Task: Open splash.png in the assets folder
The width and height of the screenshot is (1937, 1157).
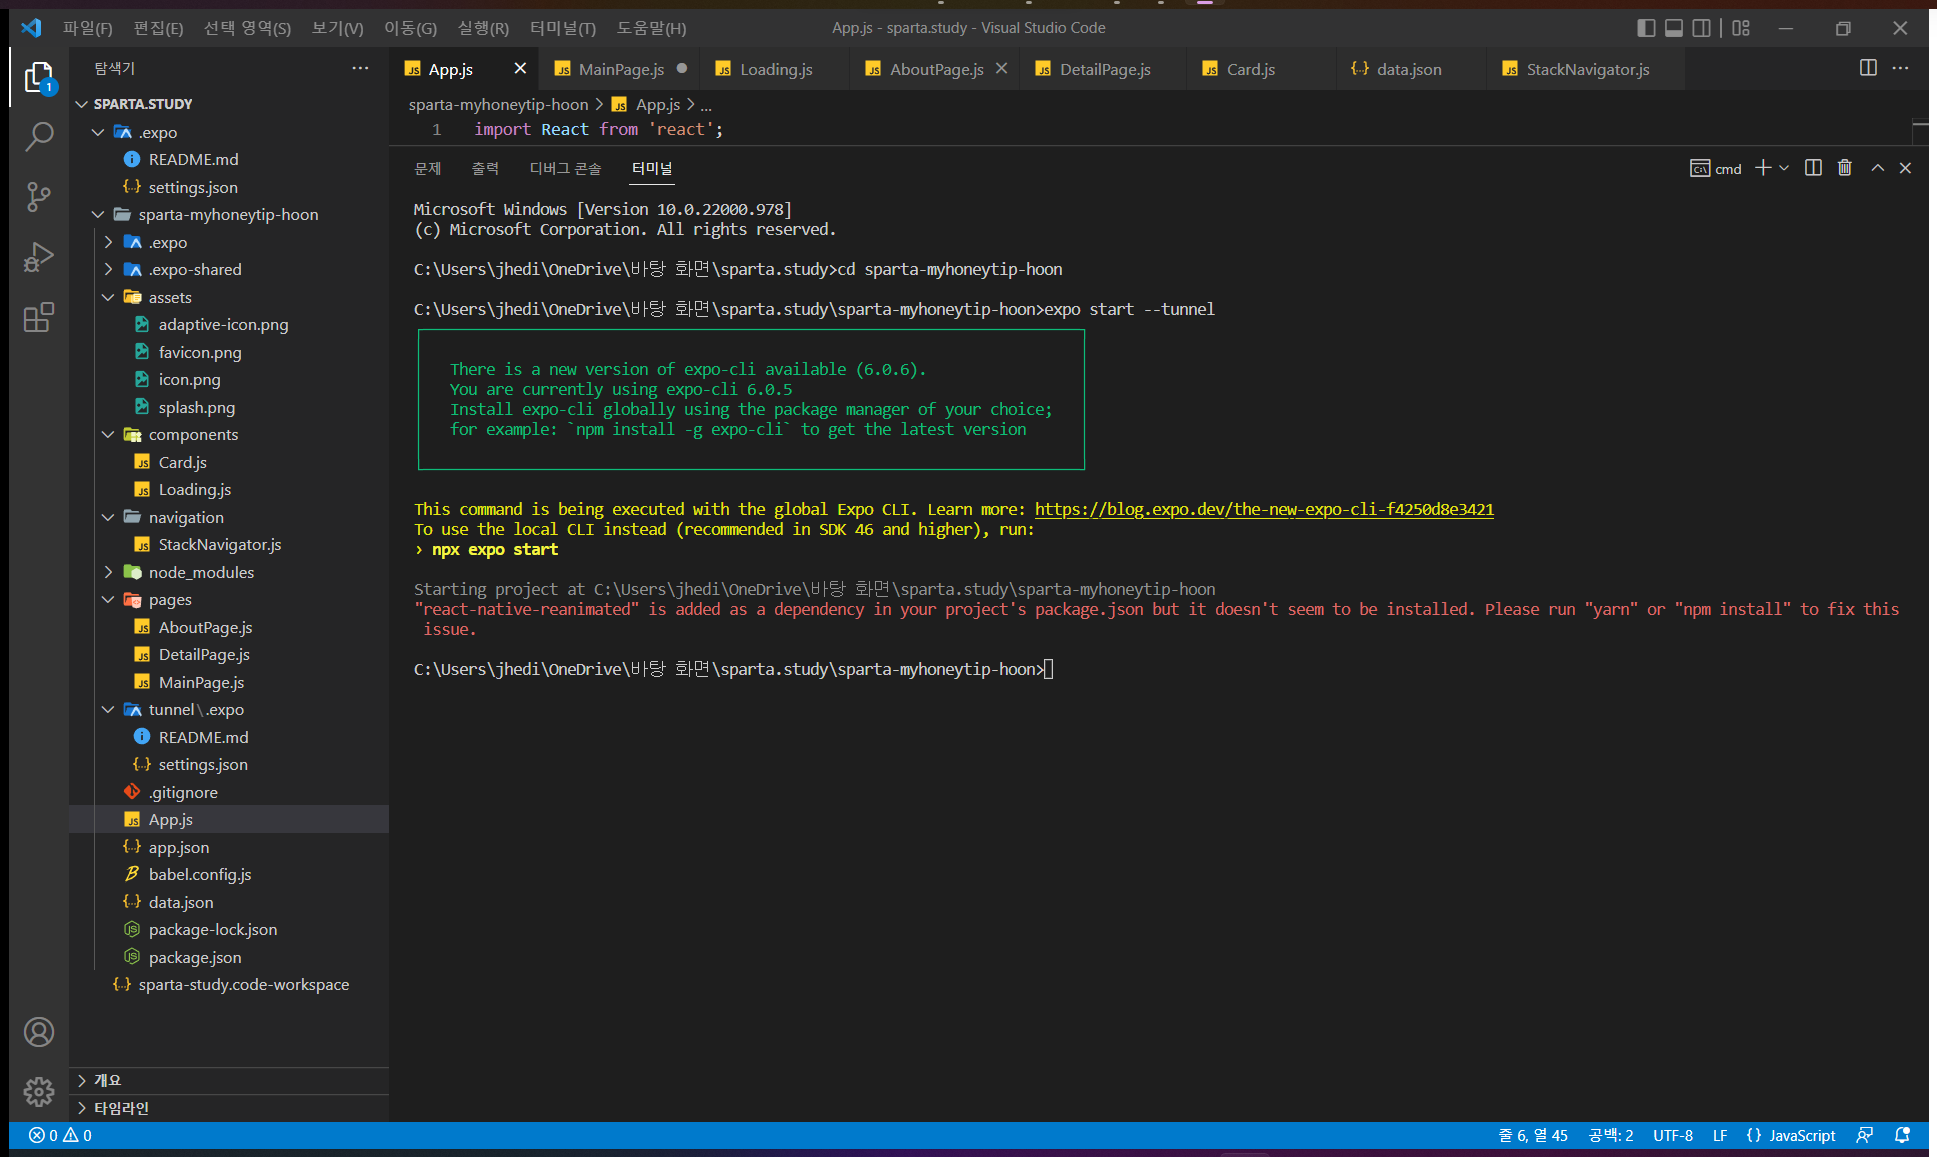Action: 229,407
